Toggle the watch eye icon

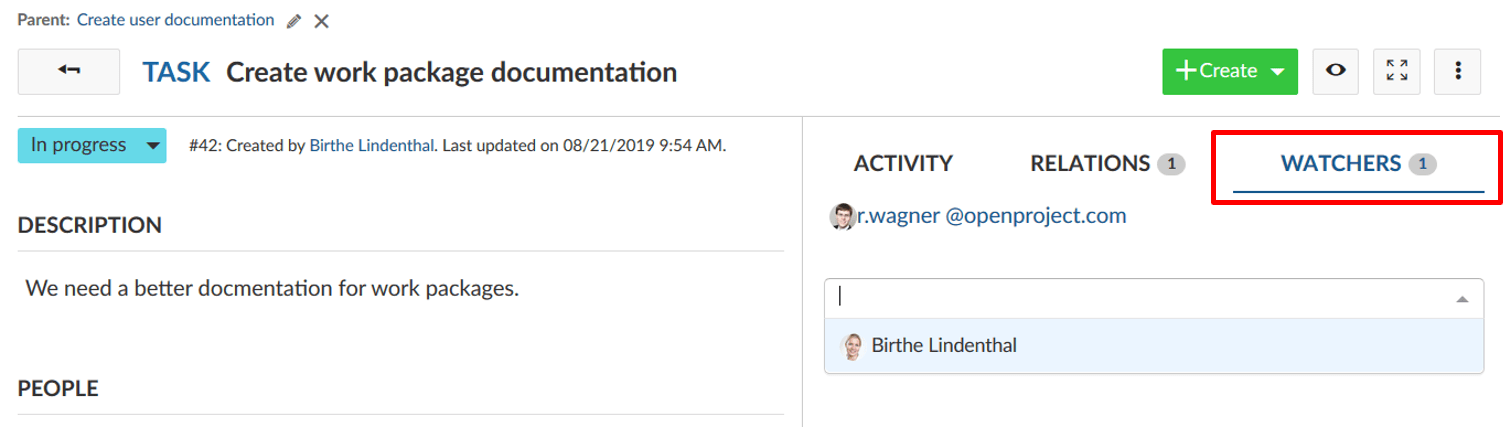pyautogui.click(x=1334, y=71)
